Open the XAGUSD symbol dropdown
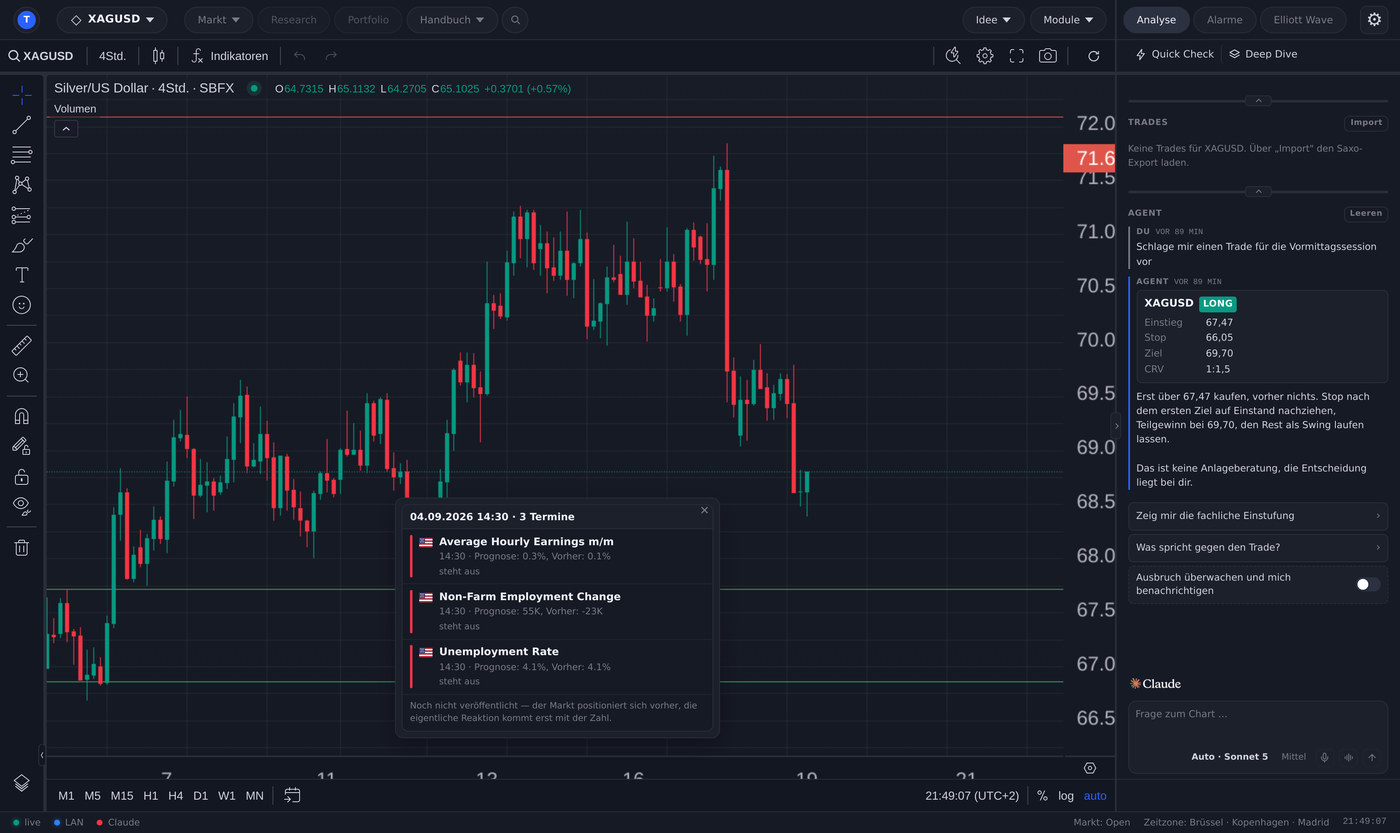The height and width of the screenshot is (833, 1400). 112,20
